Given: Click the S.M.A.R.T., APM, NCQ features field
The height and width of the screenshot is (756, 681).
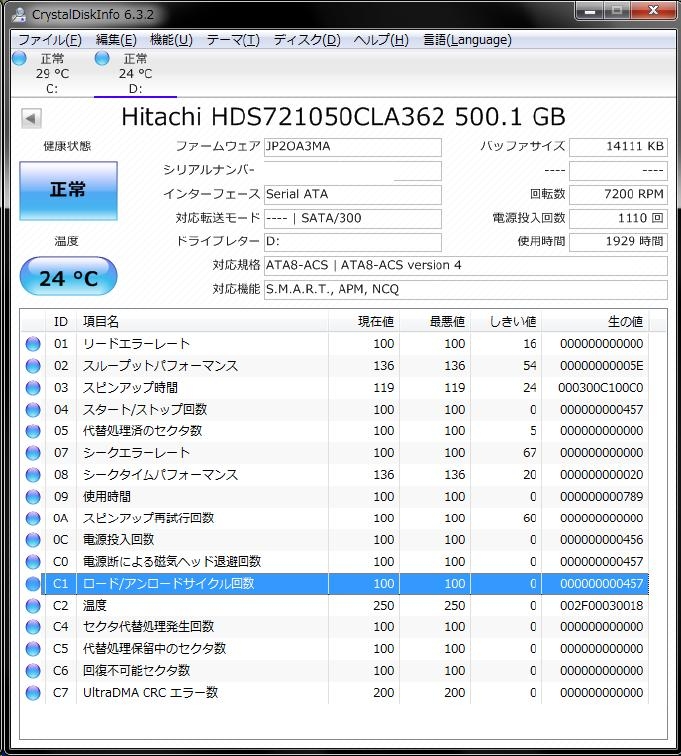Looking at the screenshot, I should coord(466,289).
